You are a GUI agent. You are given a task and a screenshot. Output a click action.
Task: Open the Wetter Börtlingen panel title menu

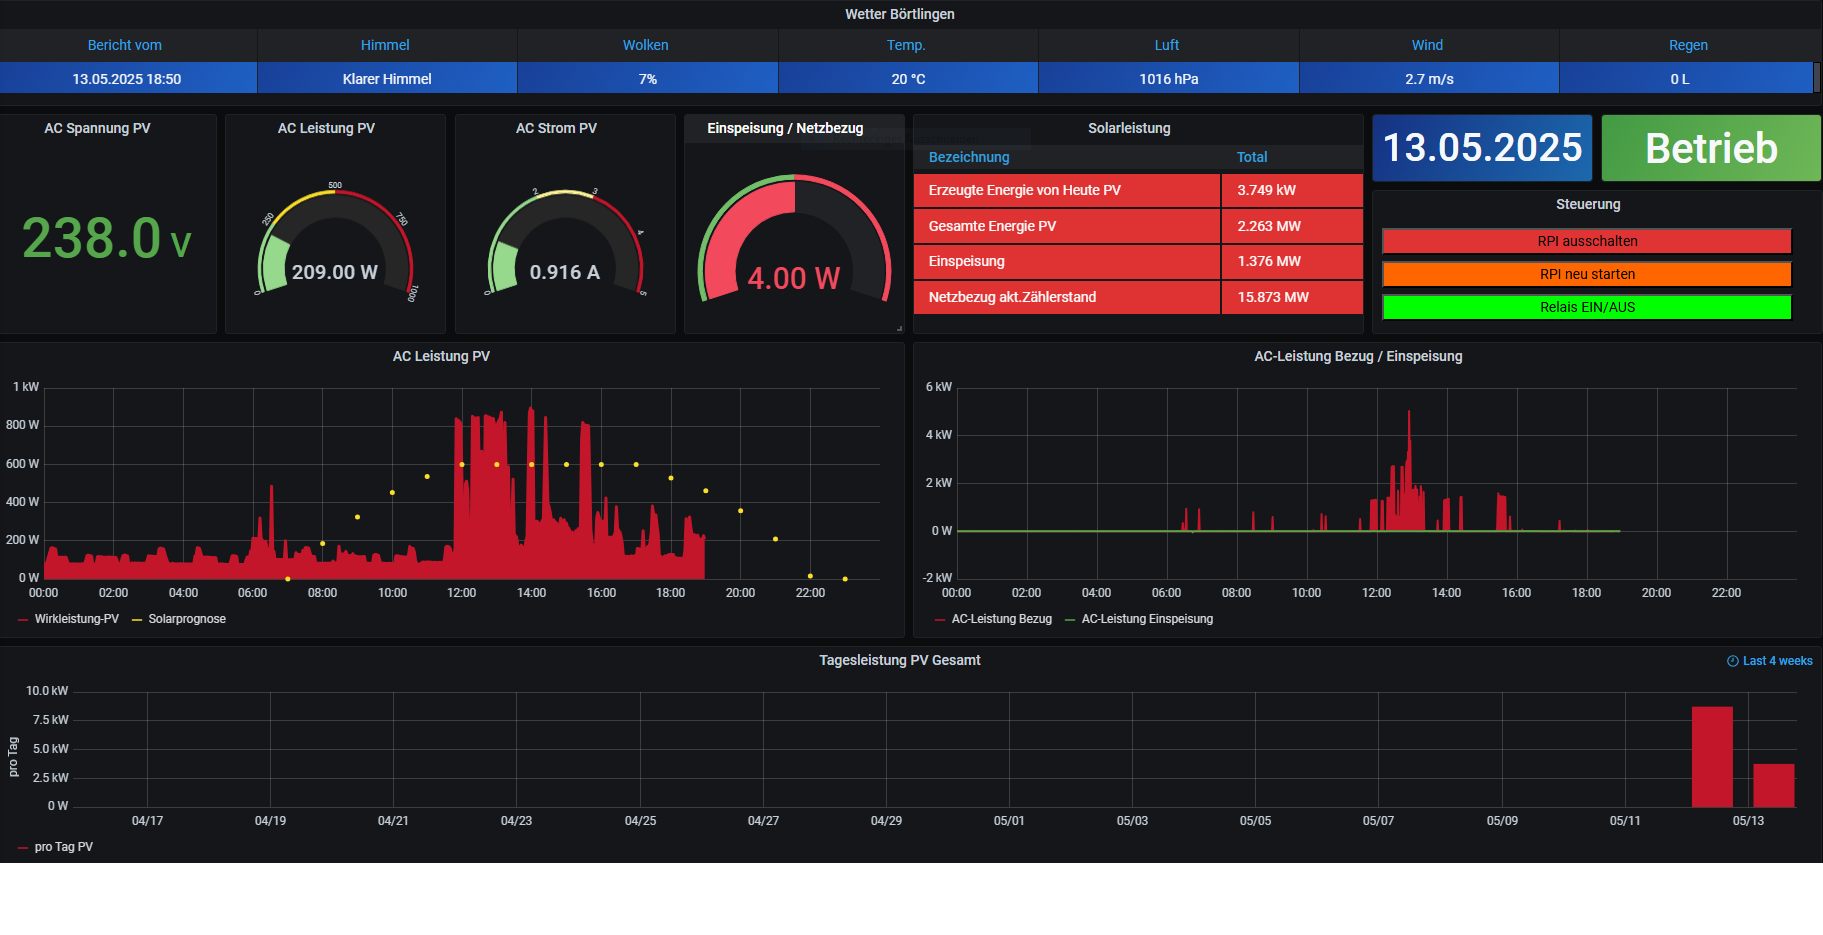(x=899, y=14)
